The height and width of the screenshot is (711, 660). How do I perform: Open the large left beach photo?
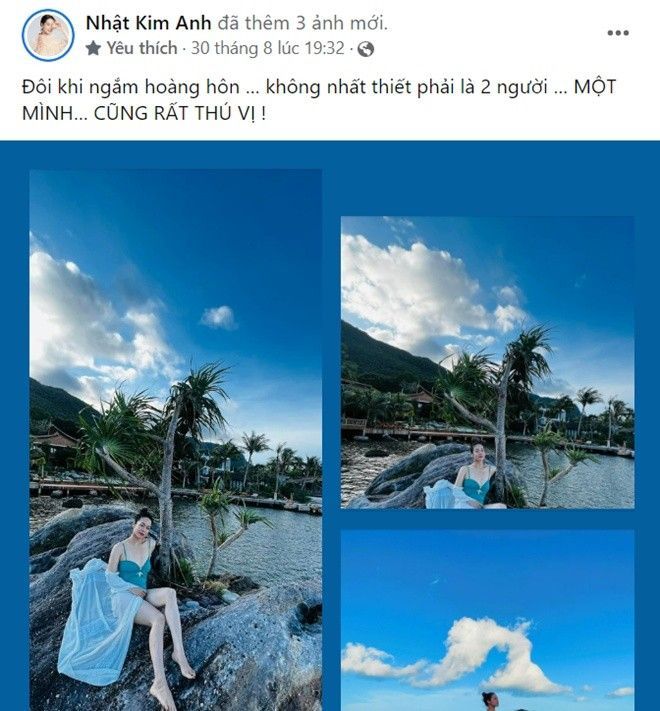176,440
